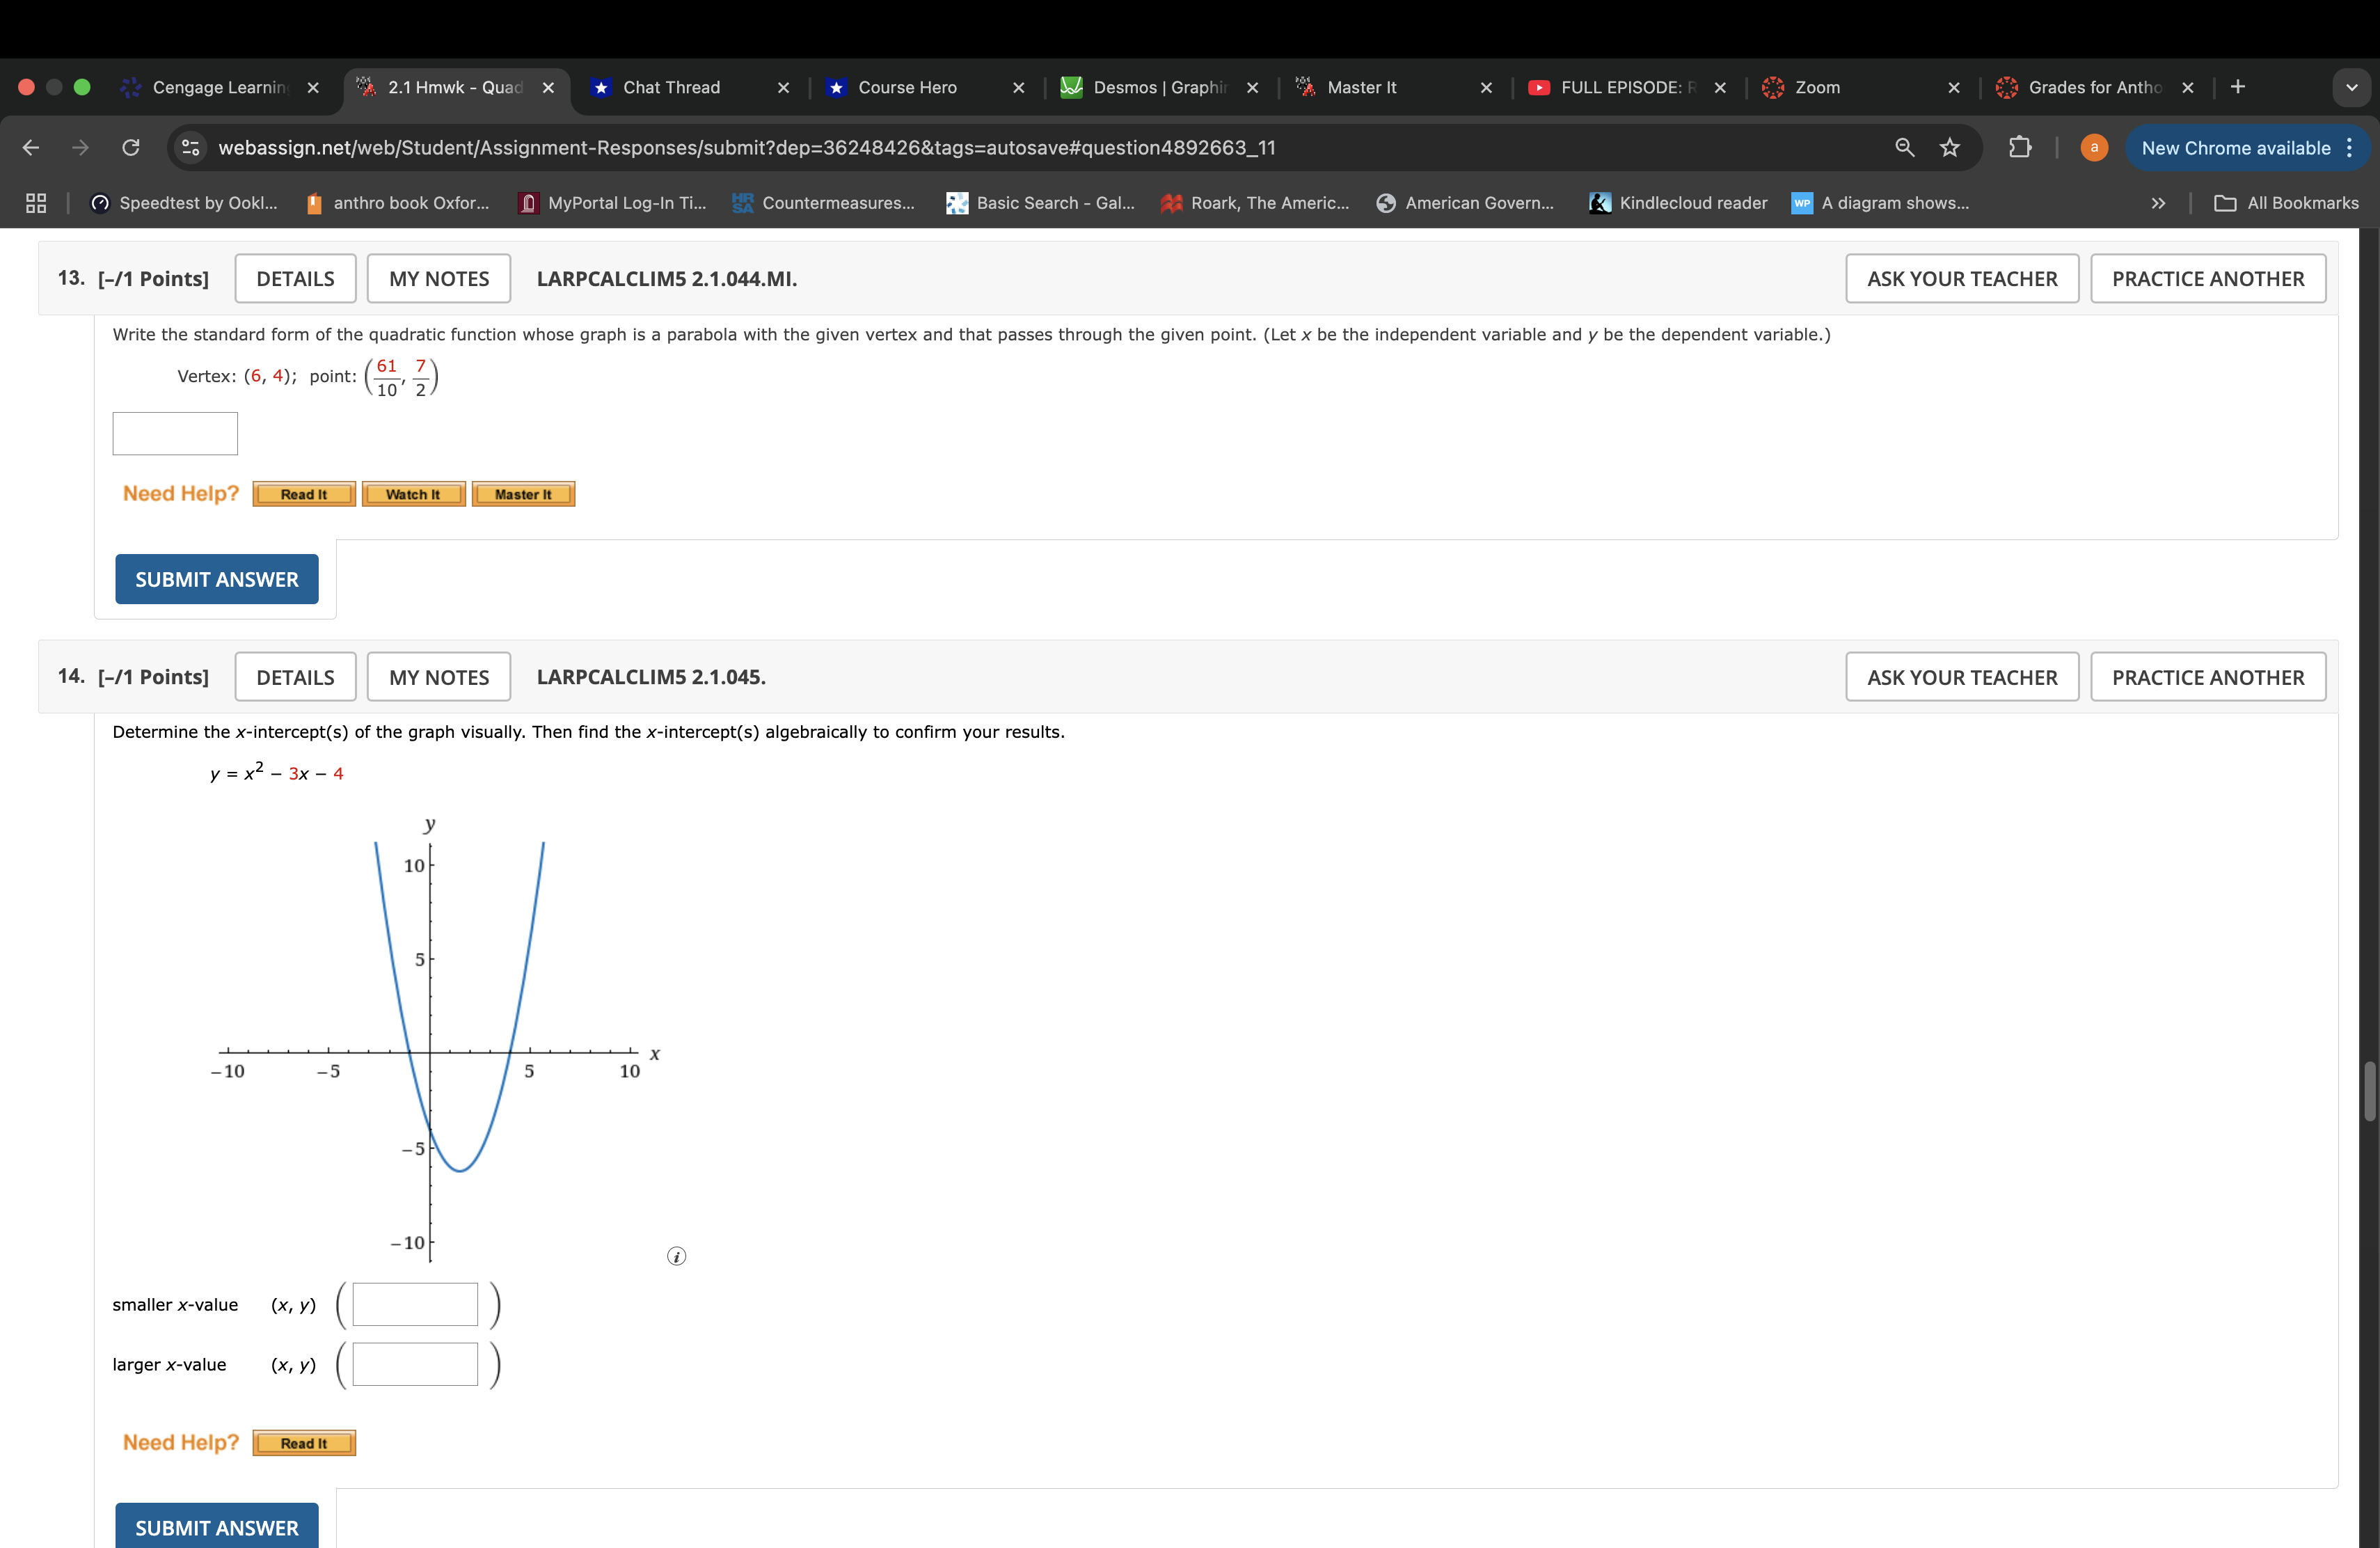This screenshot has width=2380, height=1548.
Task: Show more bookmarks chevron
Action: pyautogui.click(x=2158, y=203)
